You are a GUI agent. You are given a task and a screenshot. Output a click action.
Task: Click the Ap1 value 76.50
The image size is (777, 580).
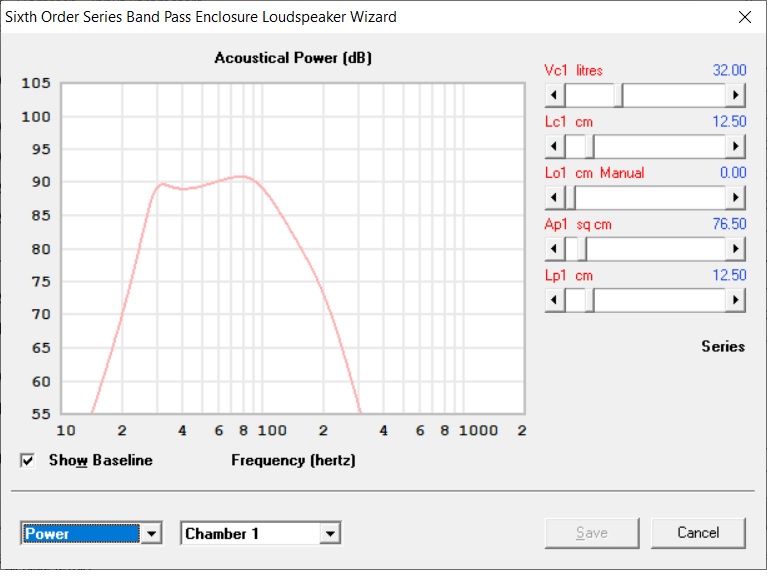click(x=729, y=224)
